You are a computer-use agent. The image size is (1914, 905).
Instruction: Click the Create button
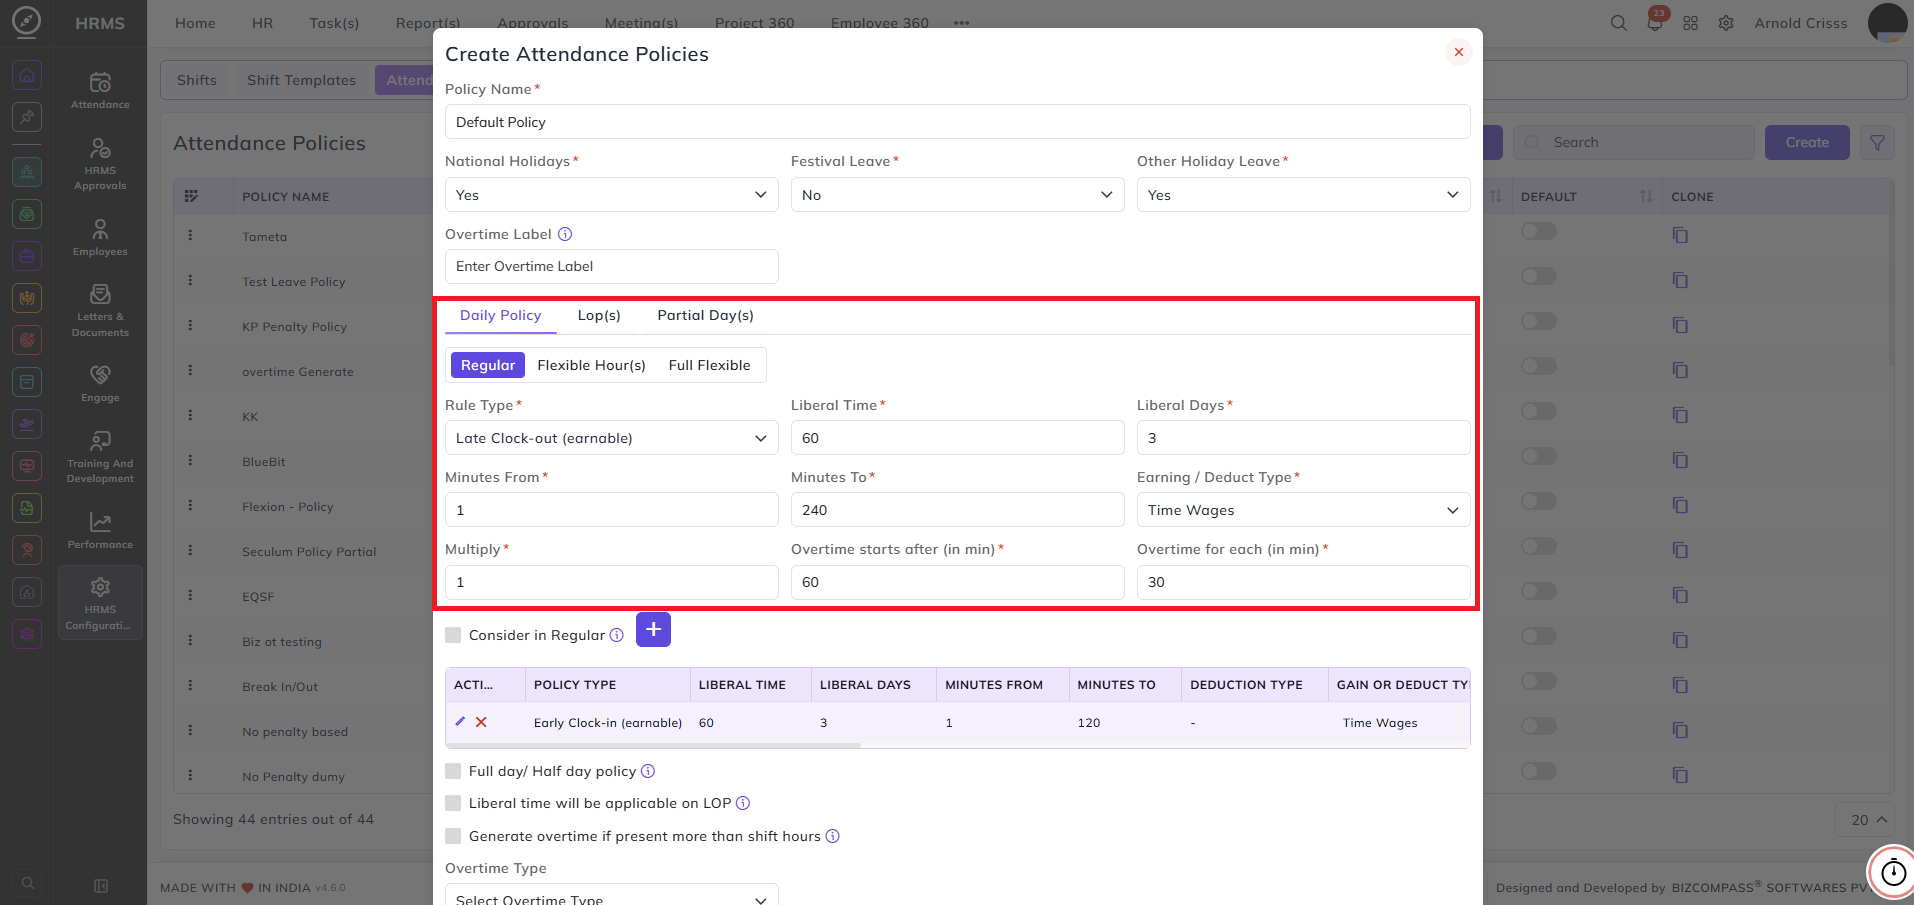(1807, 143)
